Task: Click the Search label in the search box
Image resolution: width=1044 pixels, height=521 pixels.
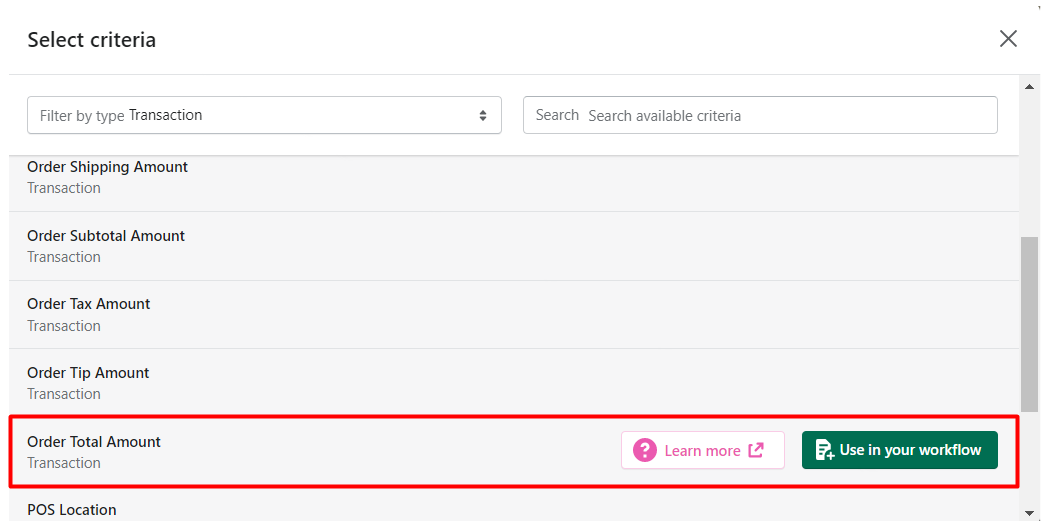Action: click(557, 115)
